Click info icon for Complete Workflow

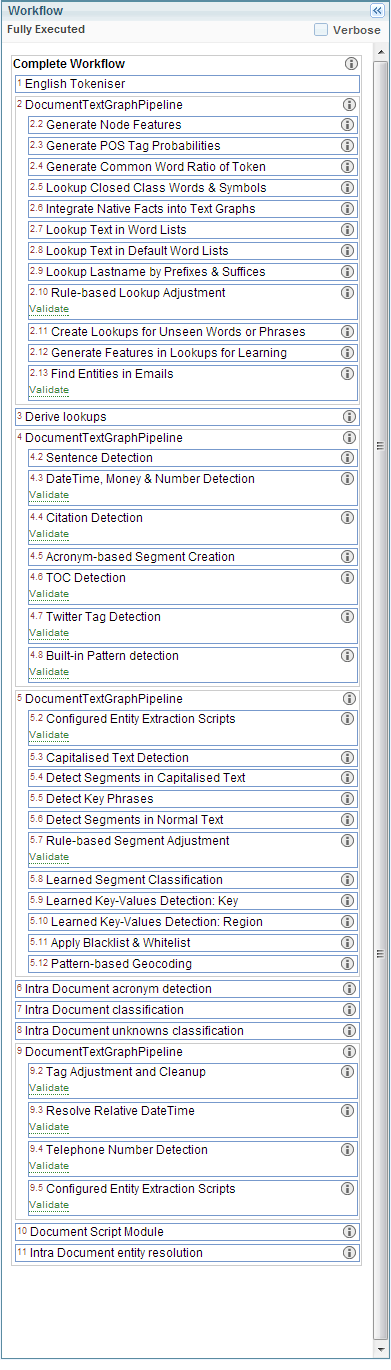click(351, 63)
